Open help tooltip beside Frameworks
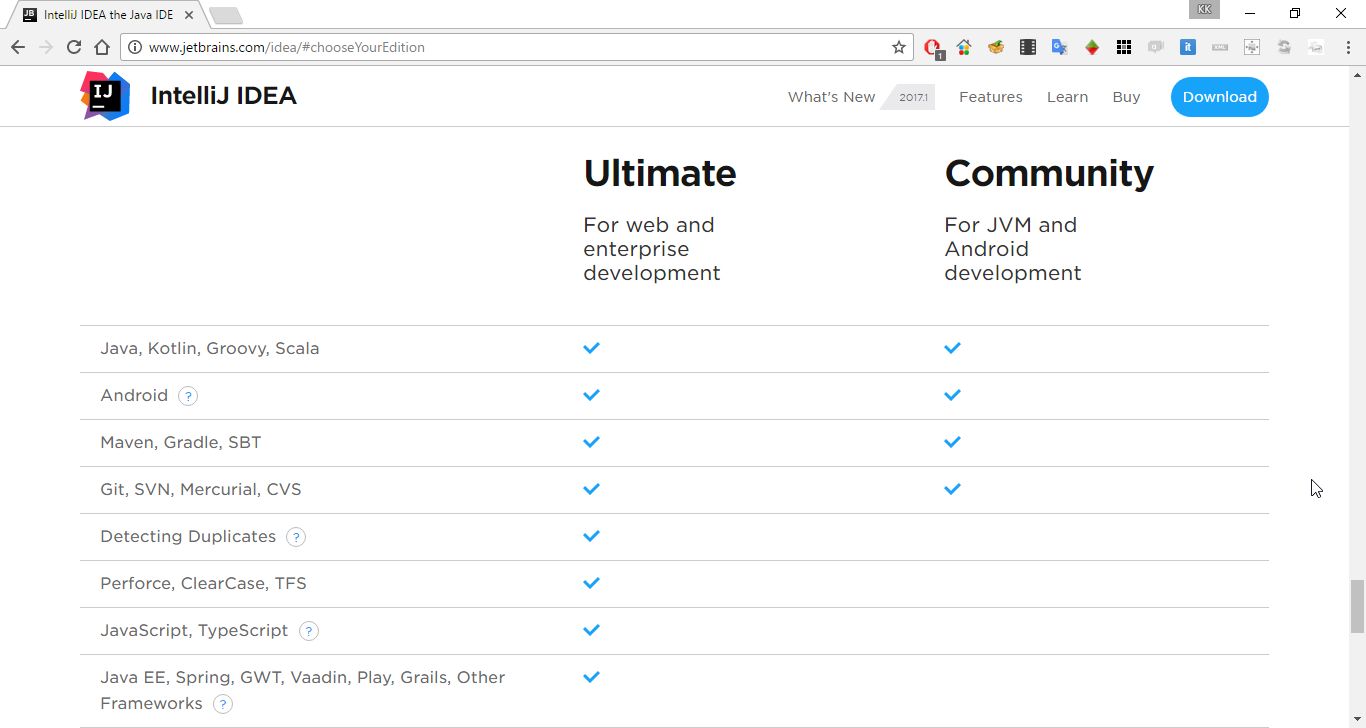1366x728 pixels. click(223, 704)
